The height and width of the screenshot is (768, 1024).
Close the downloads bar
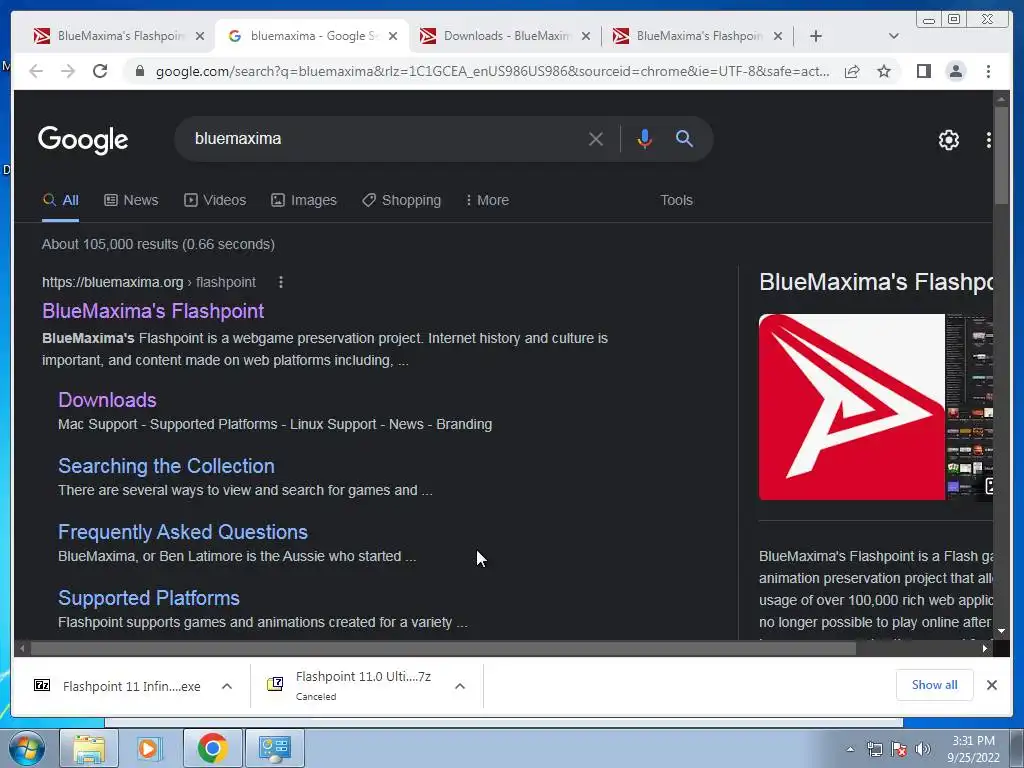(x=991, y=684)
